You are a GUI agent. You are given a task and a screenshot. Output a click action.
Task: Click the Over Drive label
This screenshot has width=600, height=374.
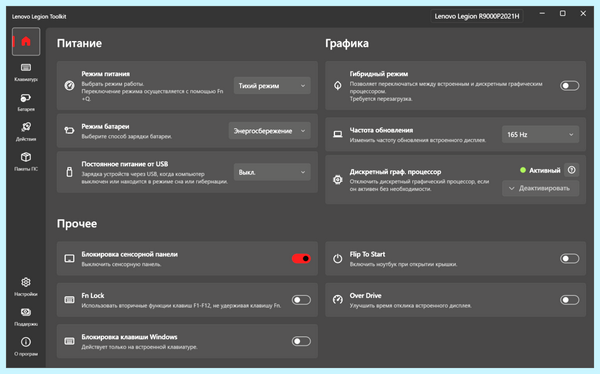365,296
